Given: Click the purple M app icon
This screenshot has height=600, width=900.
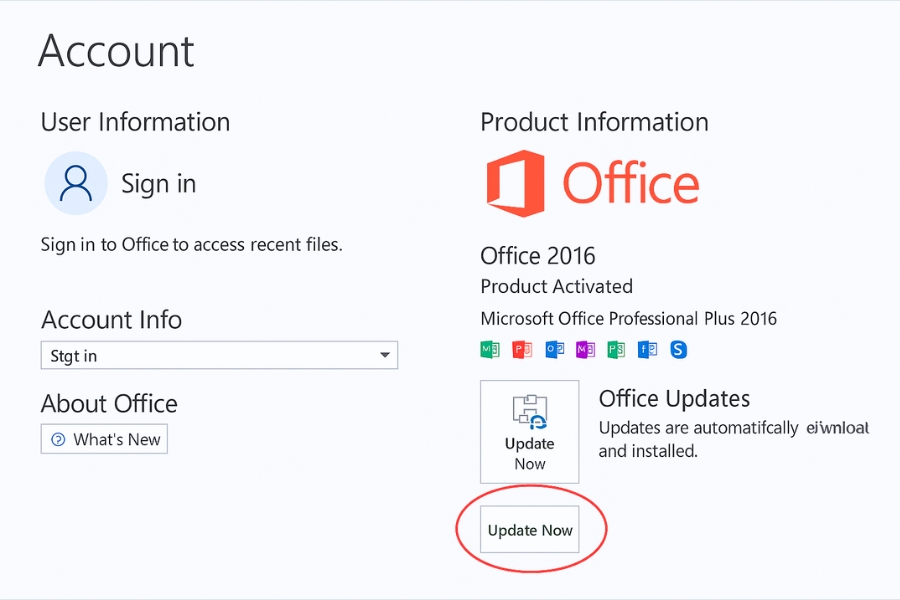Looking at the screenshot, I should click(x=585, y=349).
